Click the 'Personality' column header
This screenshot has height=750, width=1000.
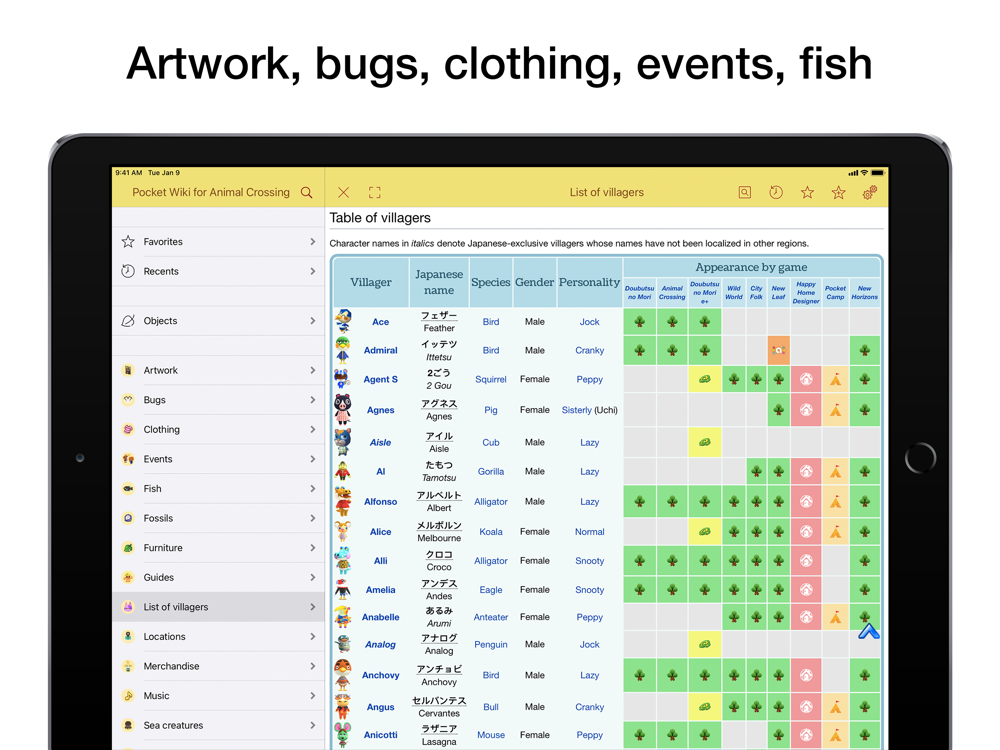click(x=589, y=283)
